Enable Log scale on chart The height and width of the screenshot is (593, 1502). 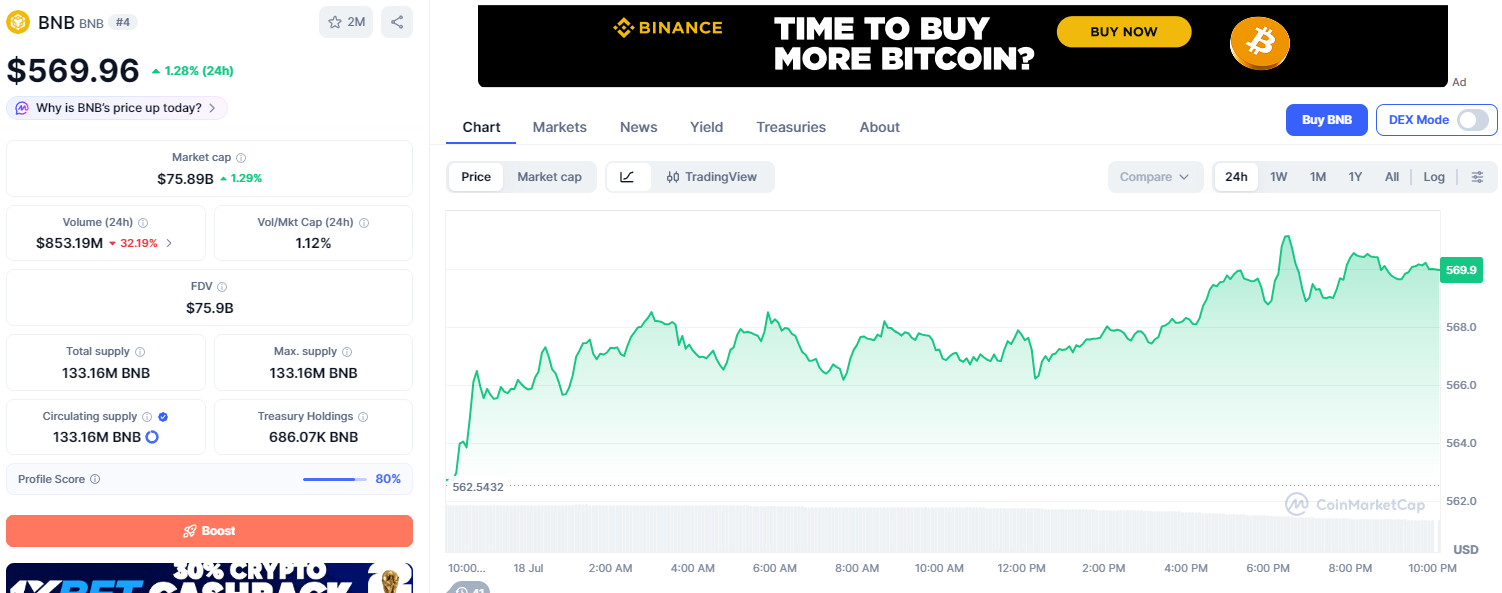[x=1434, y=177]
